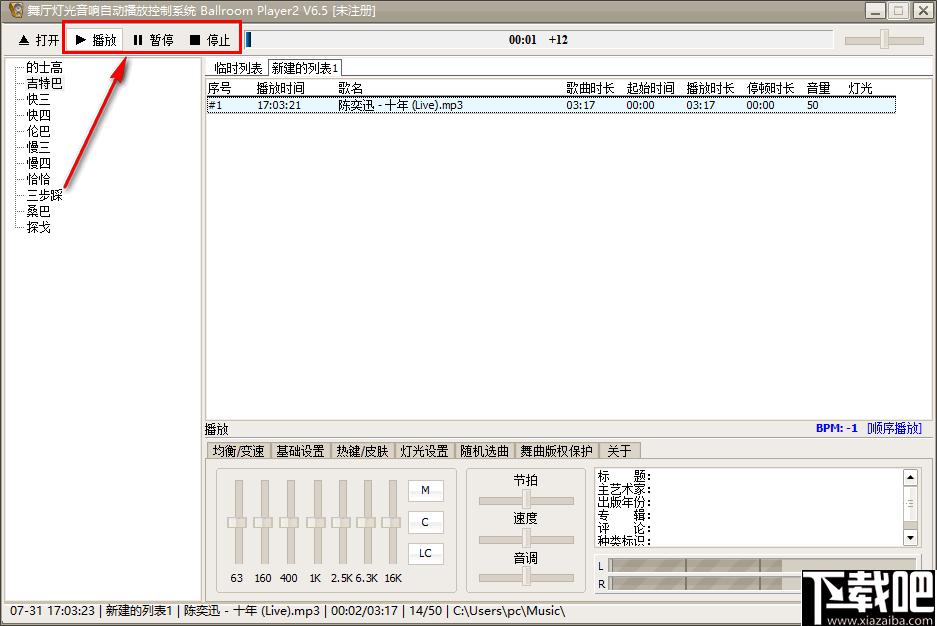937x626 pixels.
Task: Click scroll up arrow in tag info box
Action: coord(910,477)
